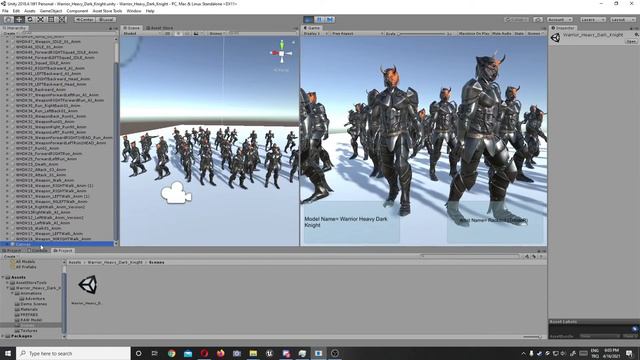
Task: Click Assets in the Project breadcrumb
Action: 75,262
